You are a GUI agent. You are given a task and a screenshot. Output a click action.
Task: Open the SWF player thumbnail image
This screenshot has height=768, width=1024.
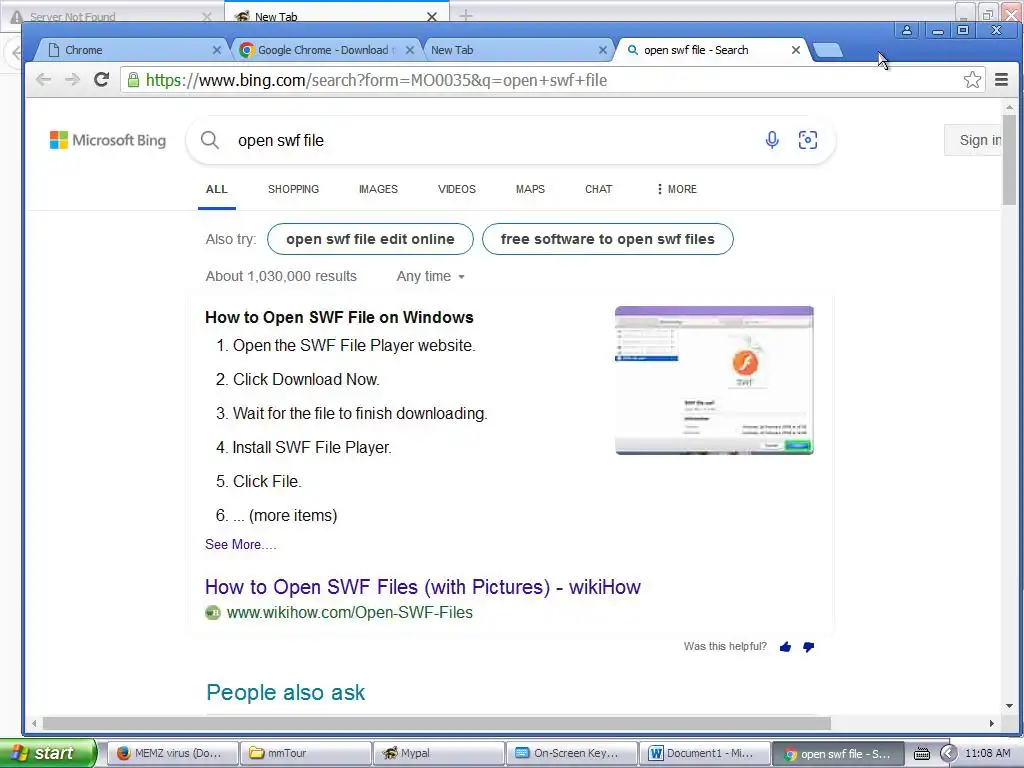click(714, 380)
